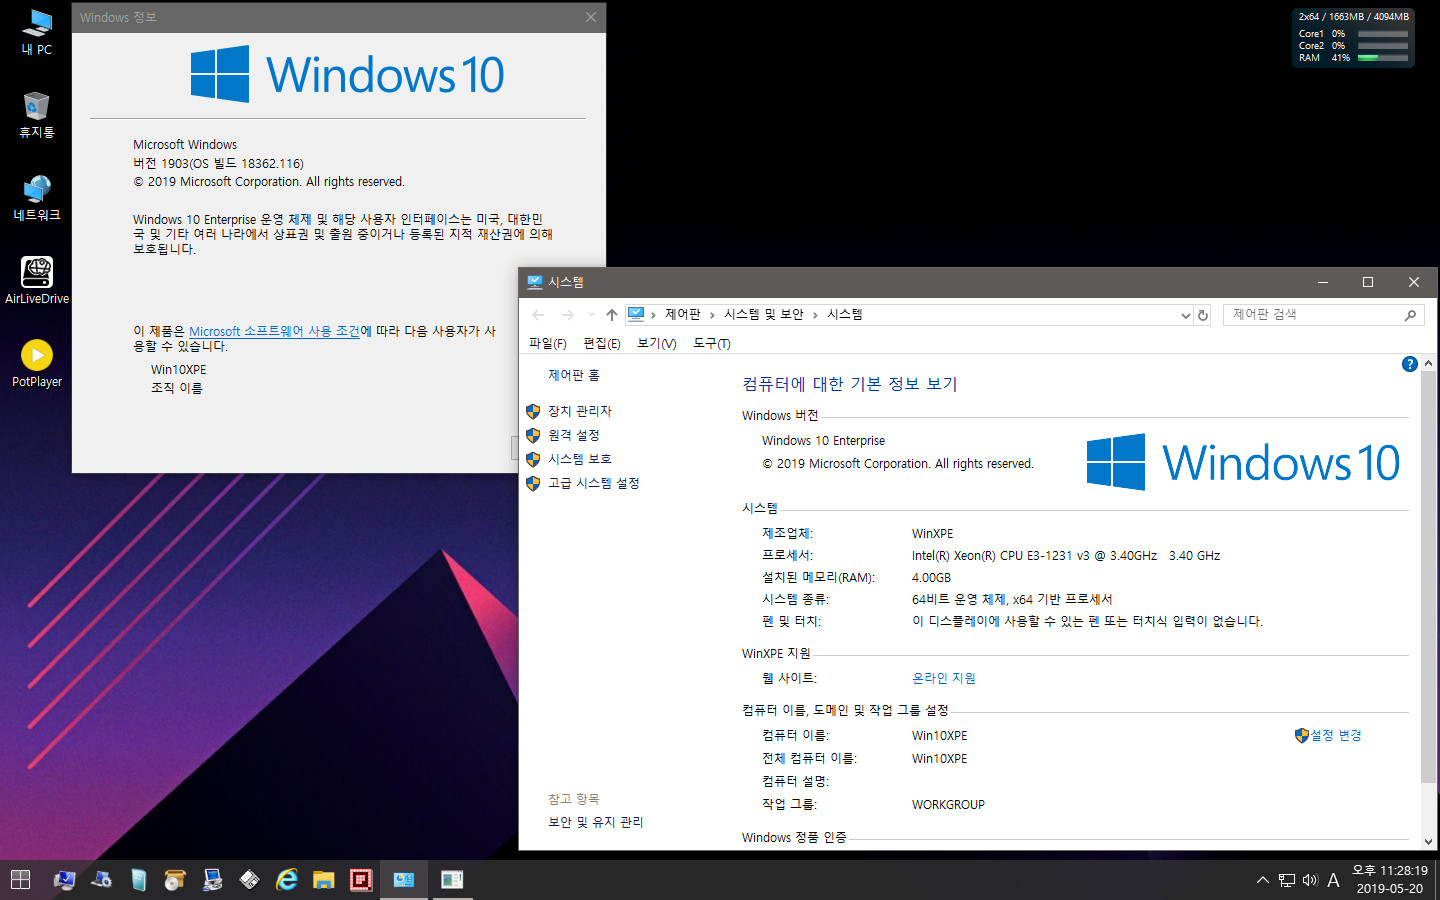
Task: Click the System window vertical scrollbar thumb
Action: 1428,576
